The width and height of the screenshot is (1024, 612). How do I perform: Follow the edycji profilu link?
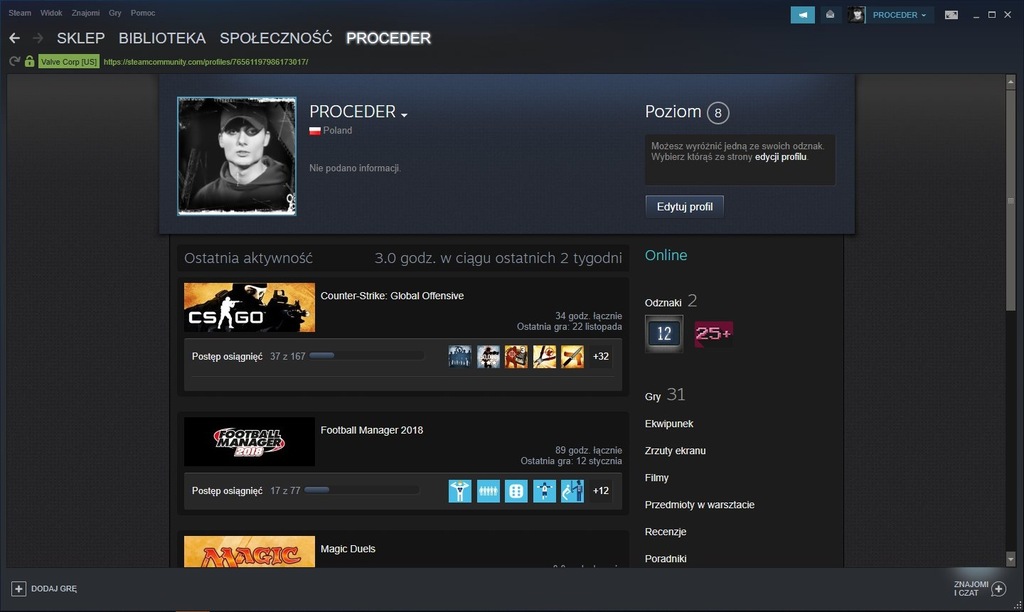point(780,157)
